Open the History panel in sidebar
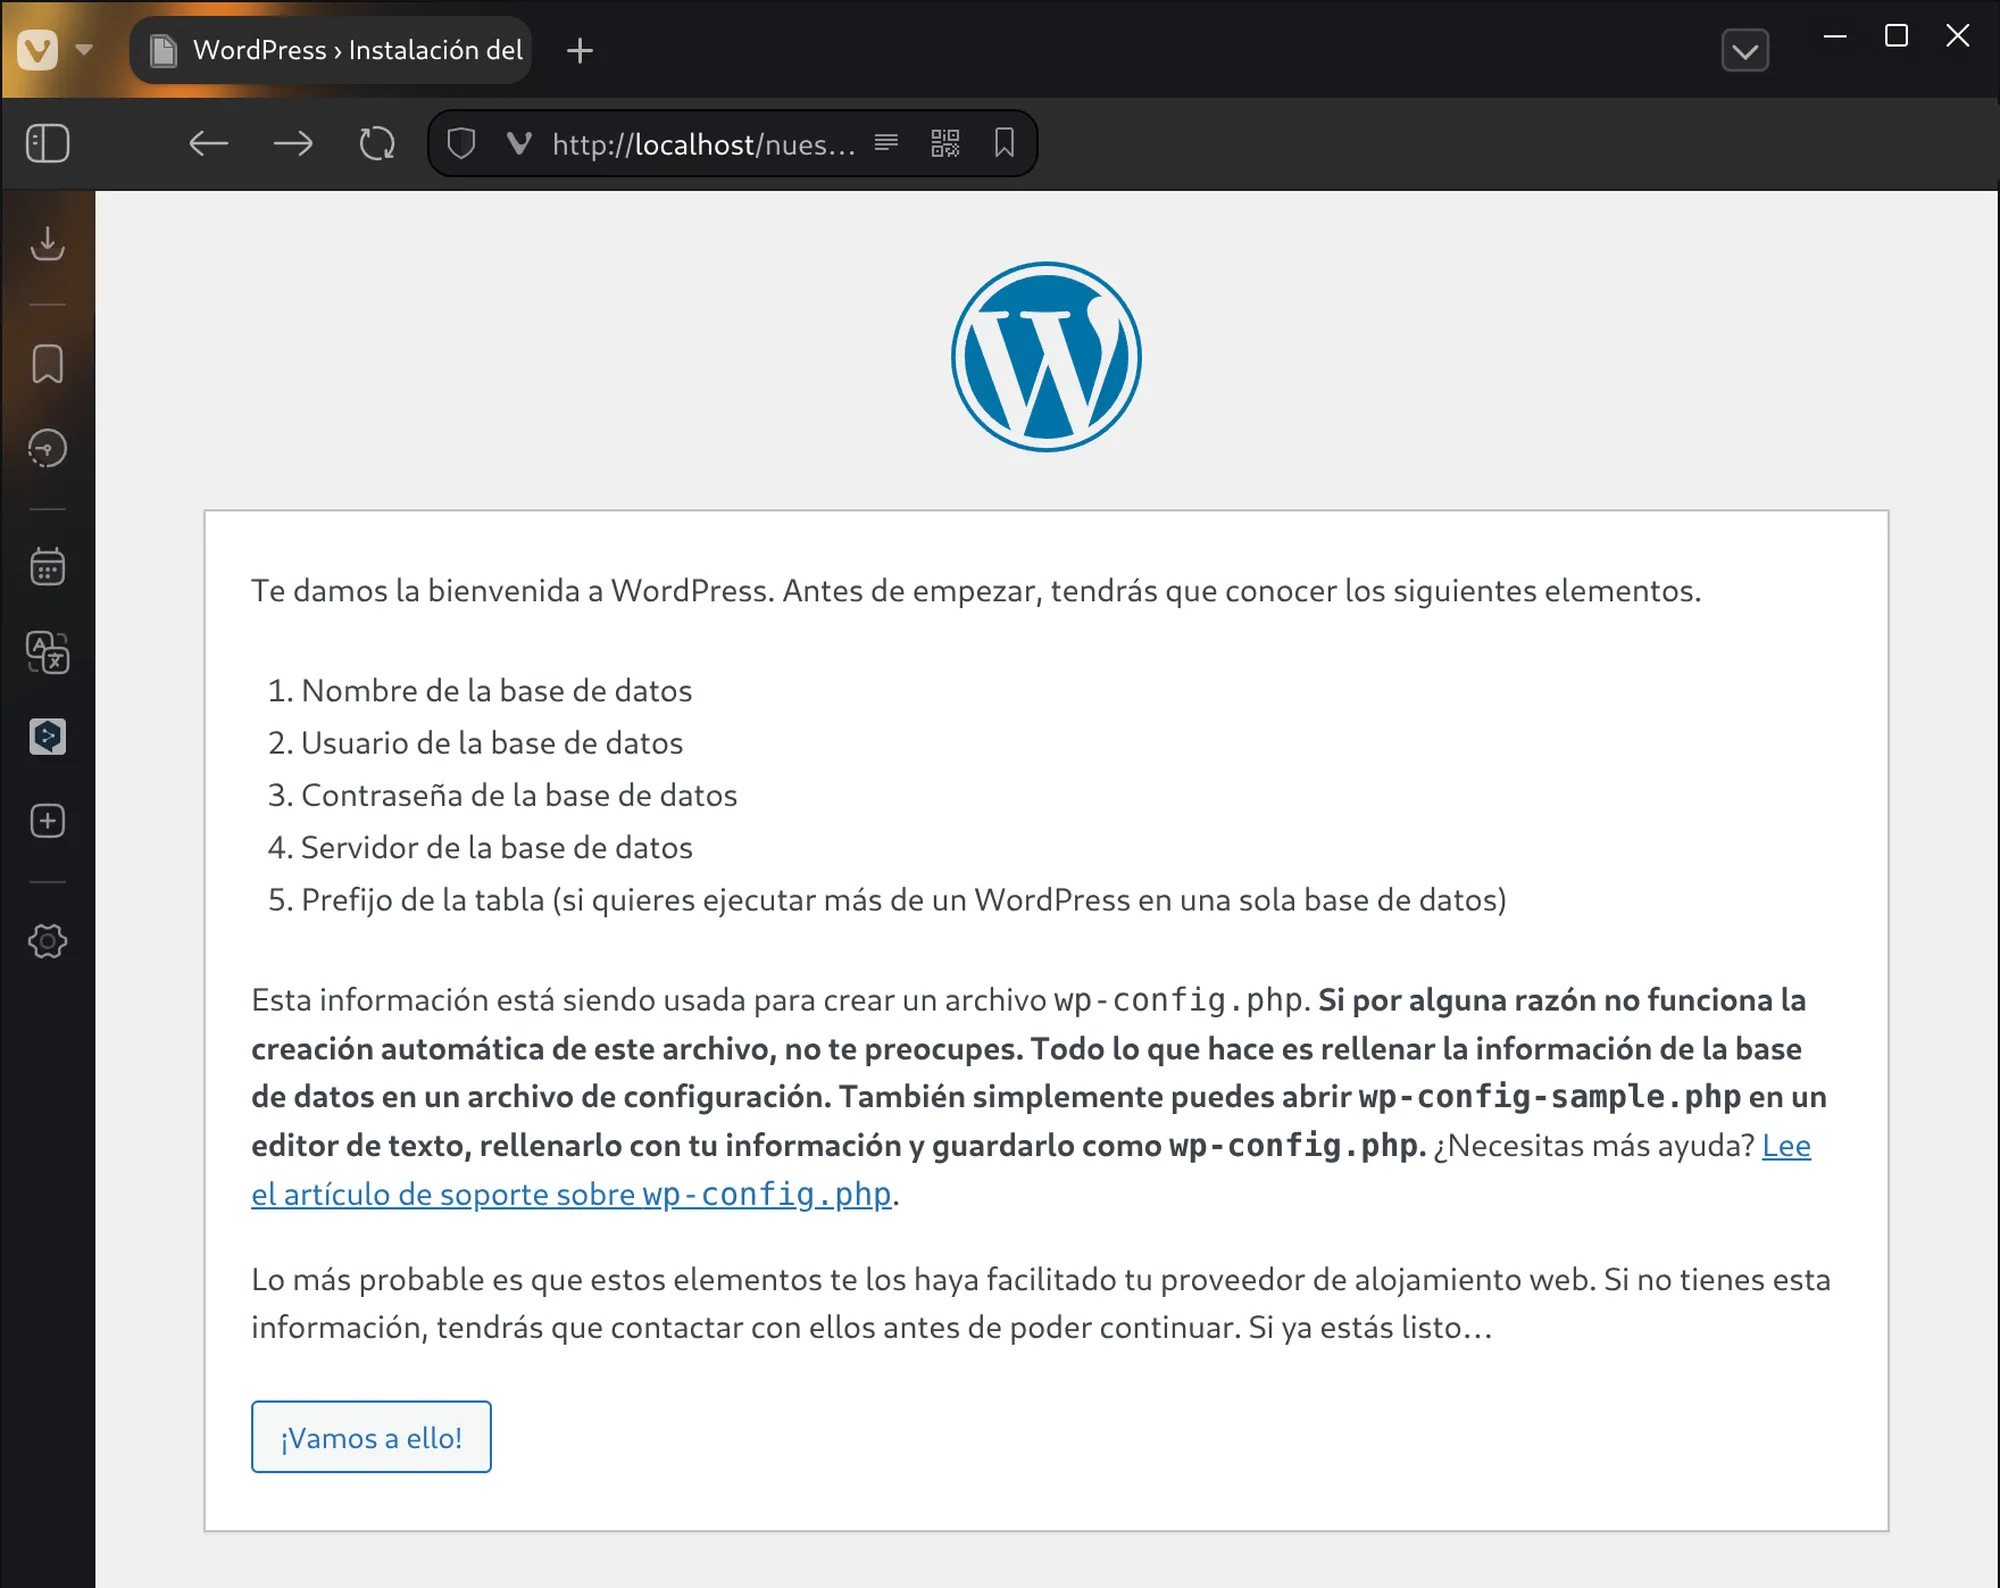 (47, 449)
